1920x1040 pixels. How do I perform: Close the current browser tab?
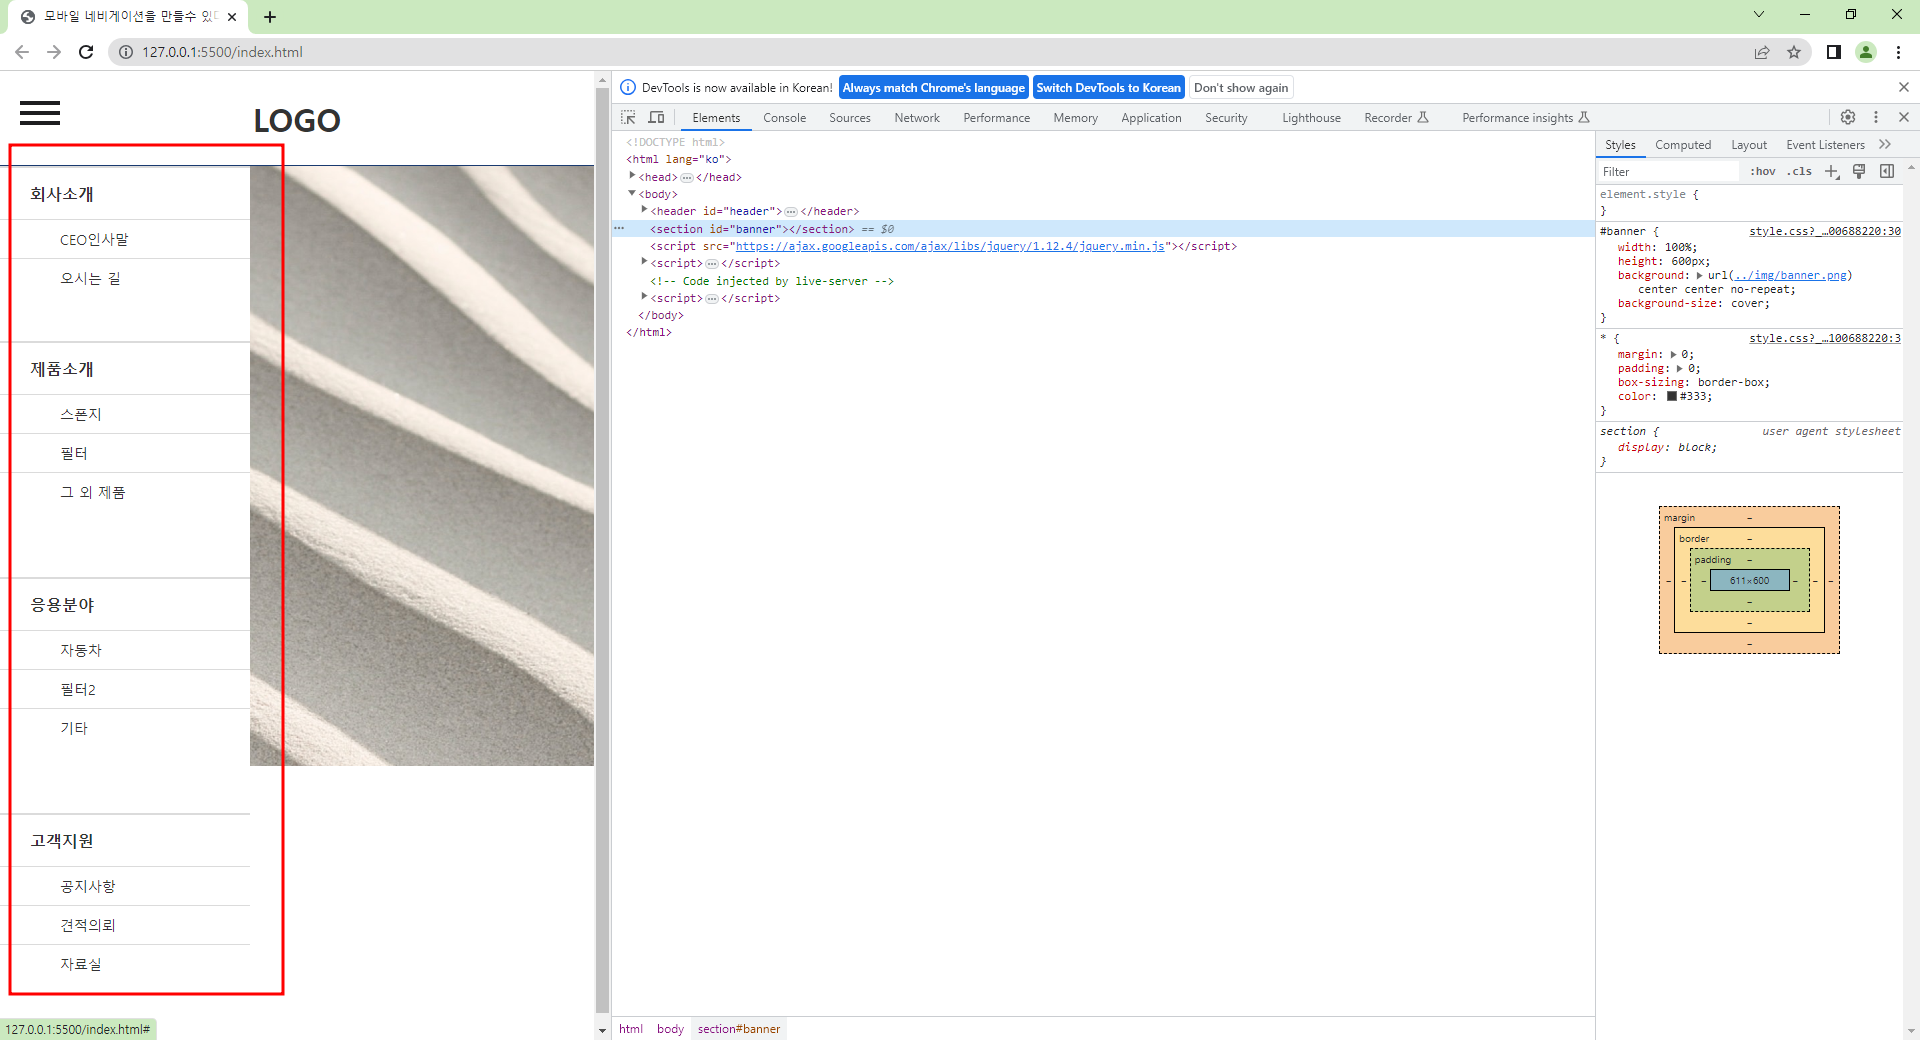pyautogui.click(x=232, y=17)
